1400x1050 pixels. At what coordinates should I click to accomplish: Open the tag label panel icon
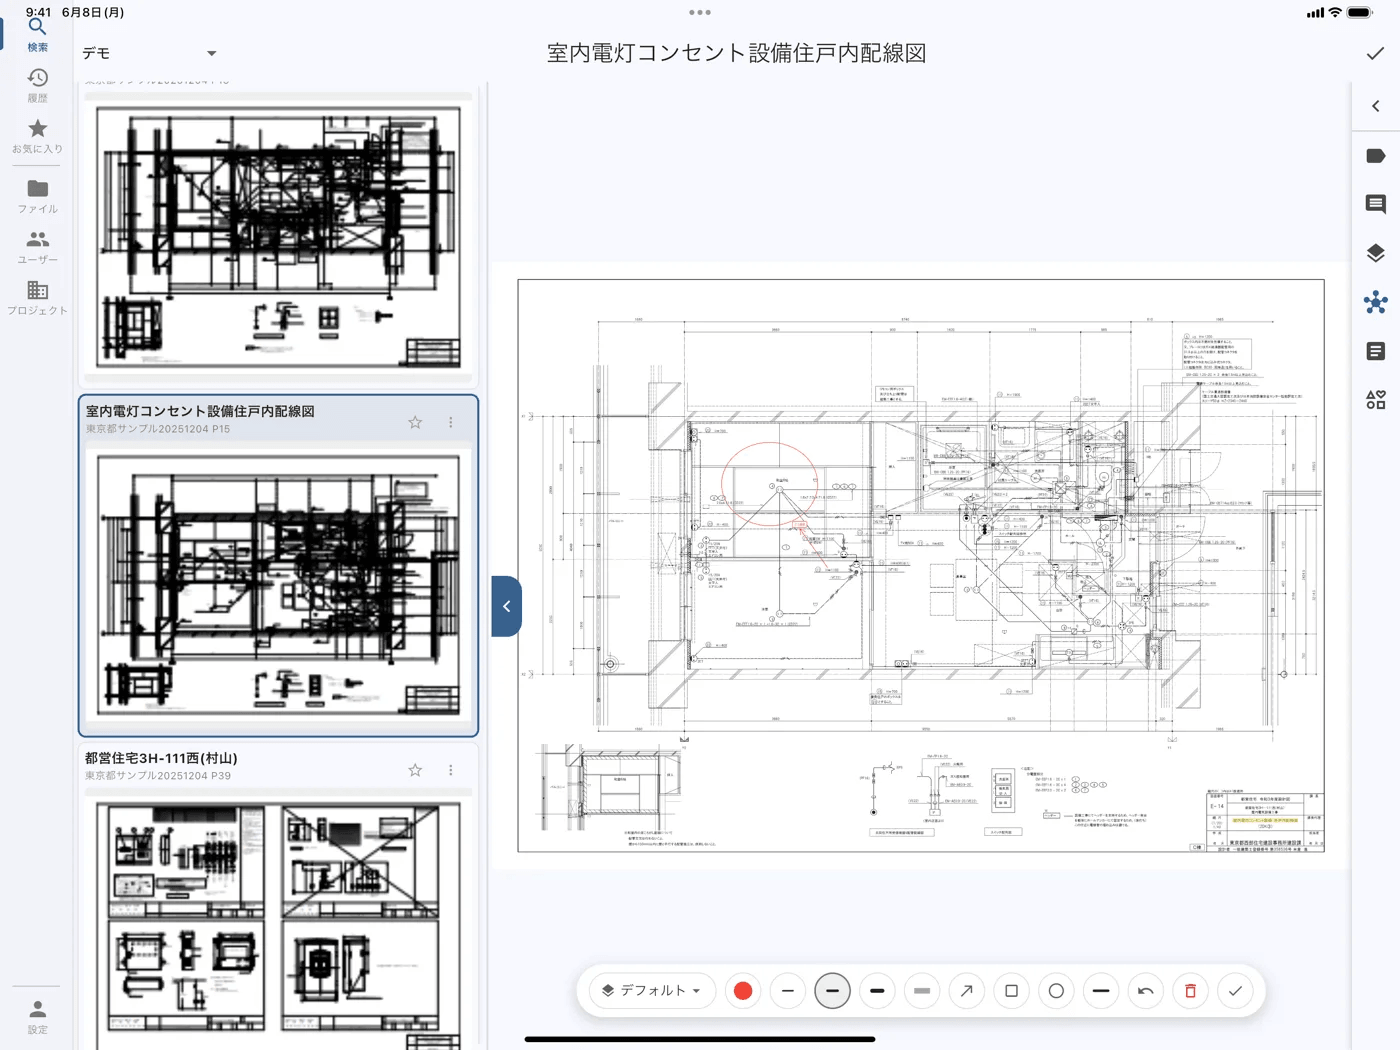(1376, 156)
